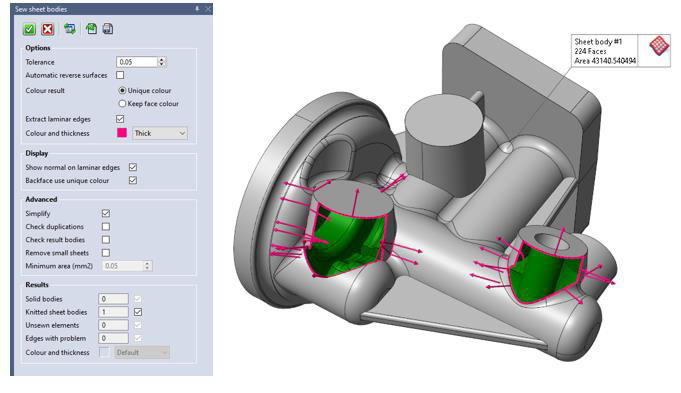The width and height of the screenshot is (681, 393).
Task: Click the load settings icon with green arrow
Action: click(x=91, y=29)
